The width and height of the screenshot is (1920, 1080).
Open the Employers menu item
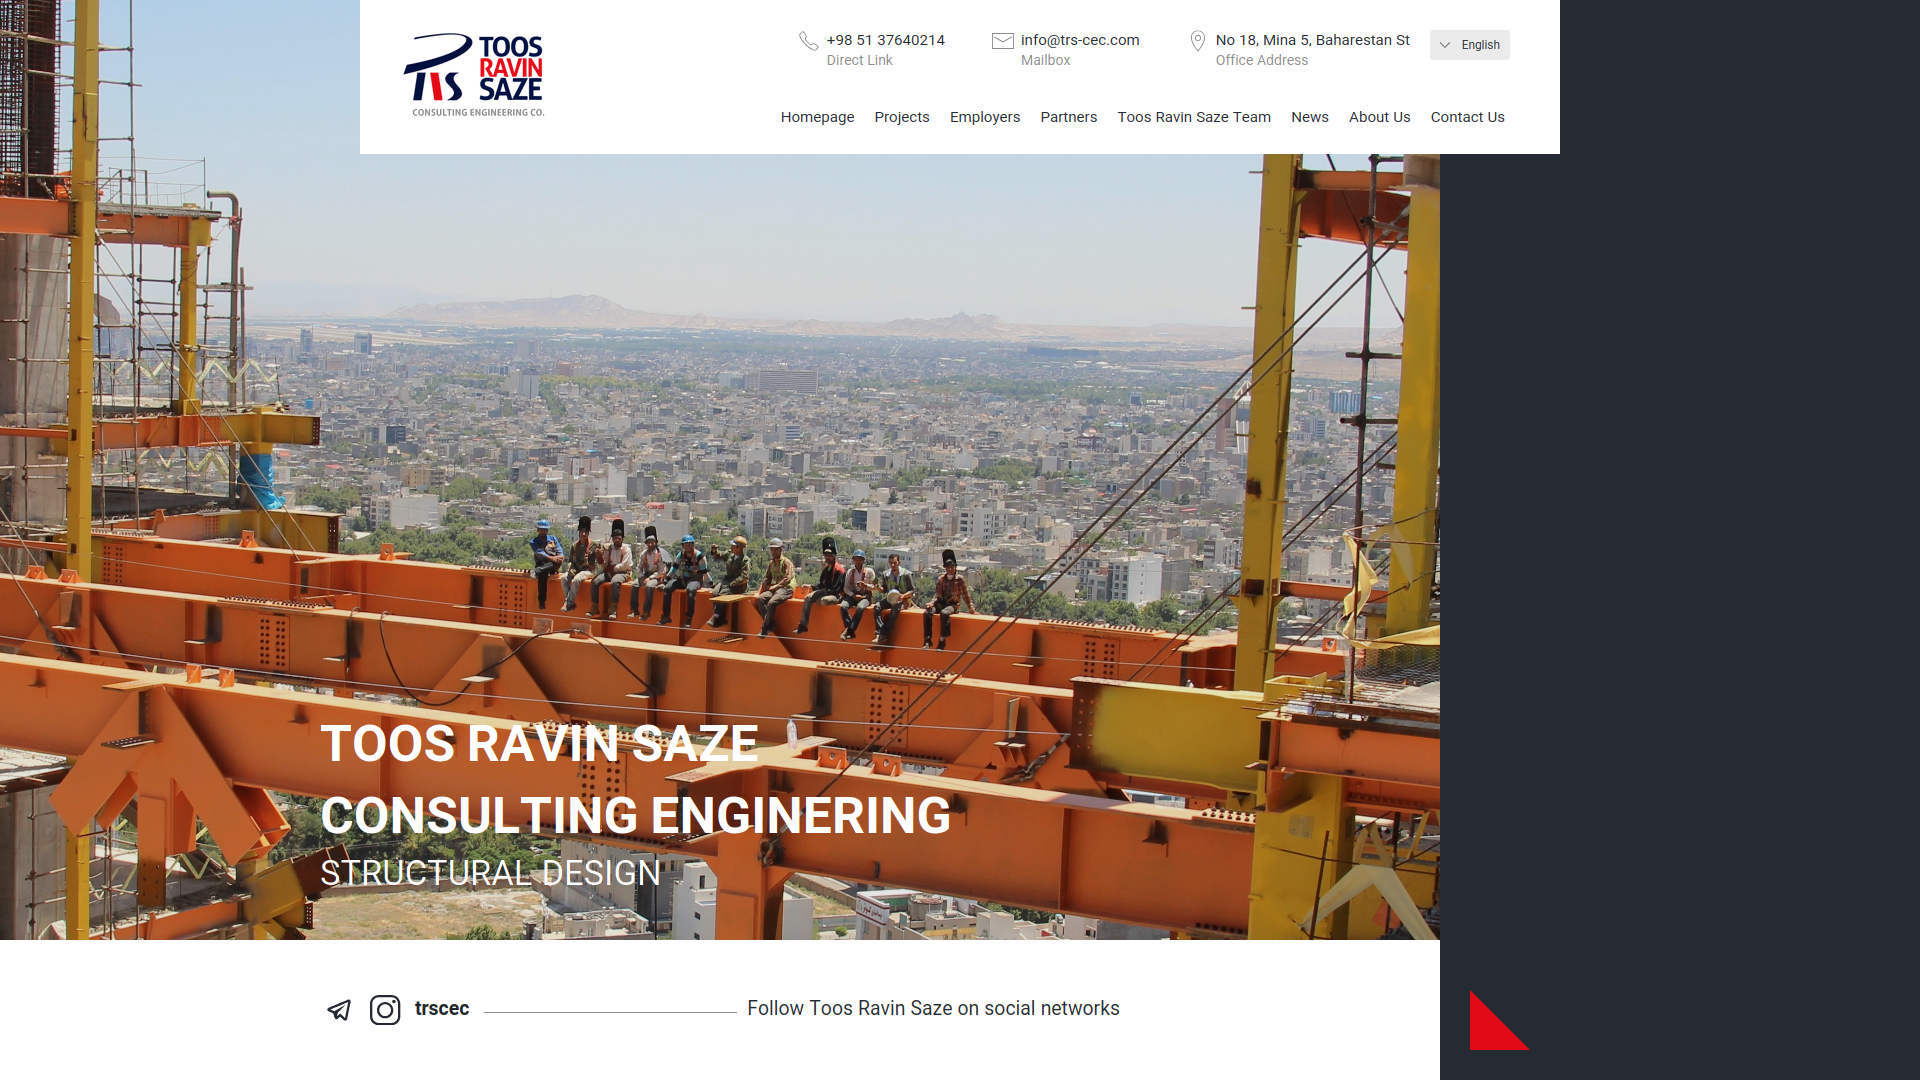(985, 117)
